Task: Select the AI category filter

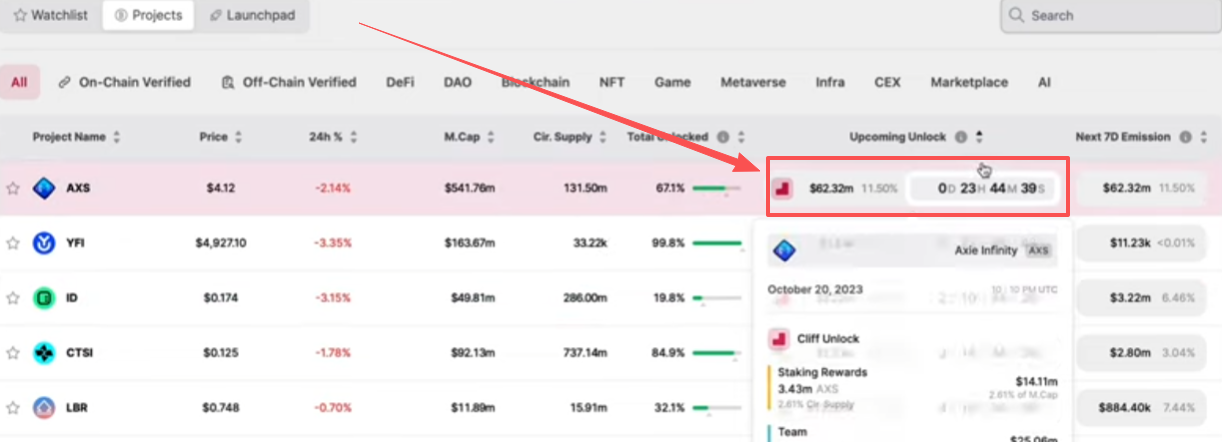Action: tap(1044, 83)
